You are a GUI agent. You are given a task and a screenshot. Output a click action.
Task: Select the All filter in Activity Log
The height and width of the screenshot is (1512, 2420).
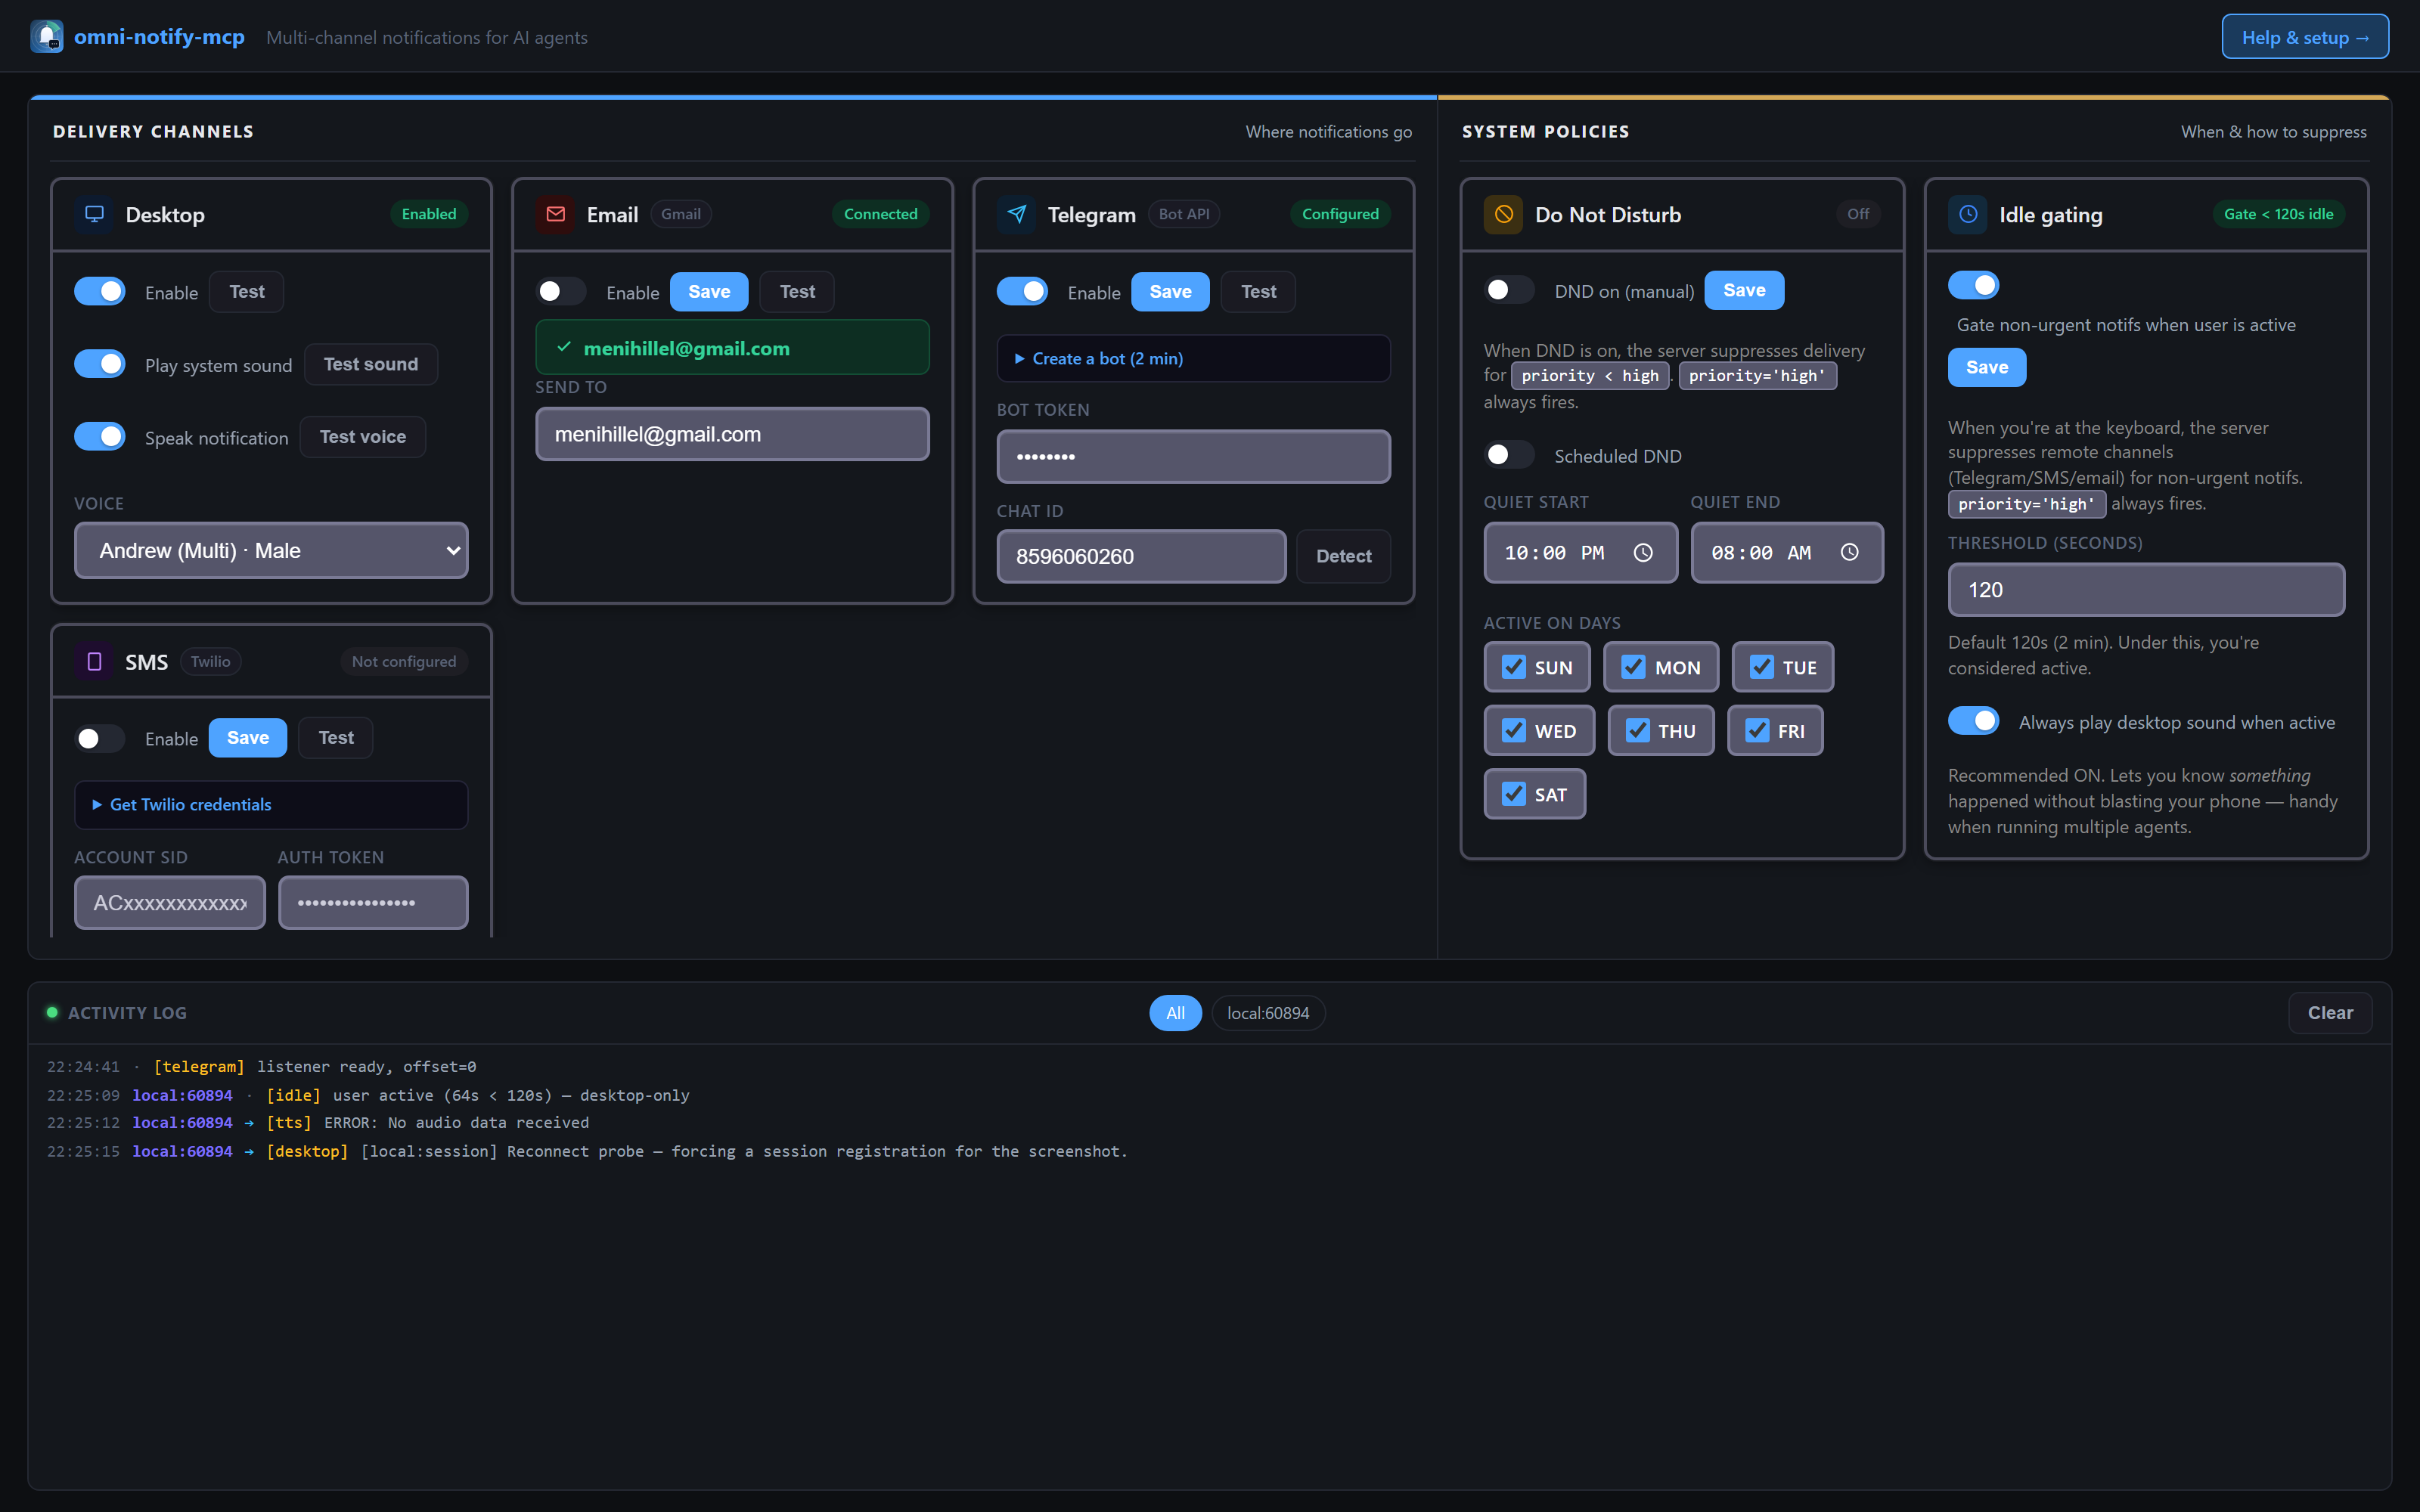click(1175, 1012)
